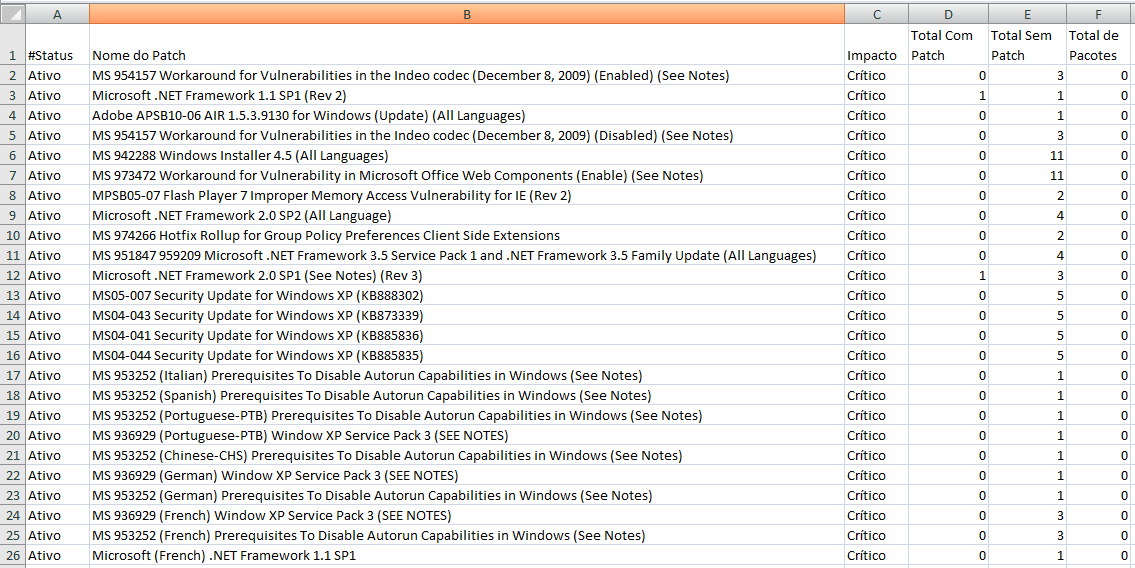This screenshot has width=1135, height=568.
Task: Select column E header
Action: (1026, 14)
